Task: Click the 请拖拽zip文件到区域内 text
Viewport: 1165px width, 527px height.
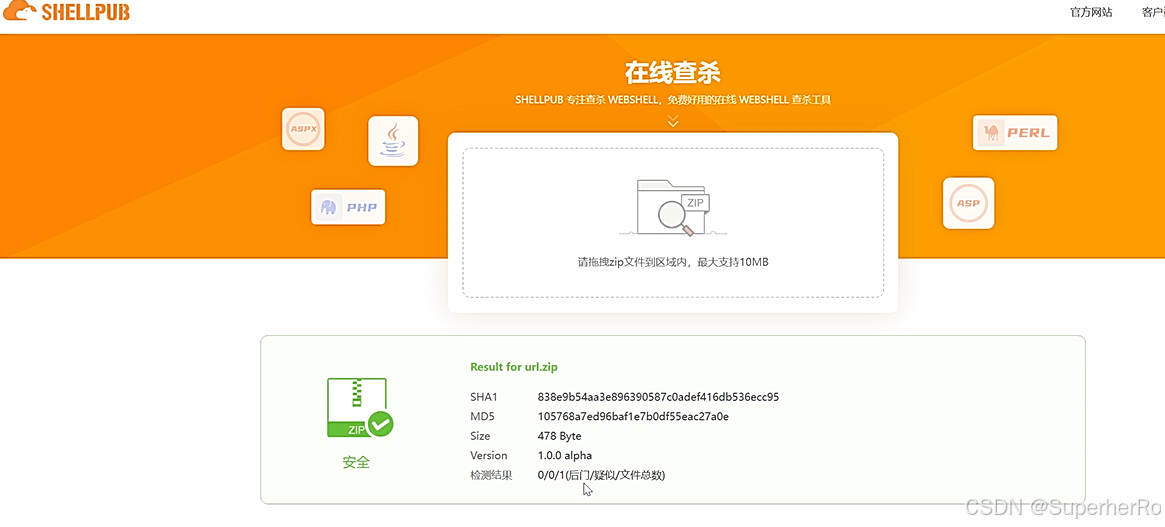Action: click(x=673, y=262)
